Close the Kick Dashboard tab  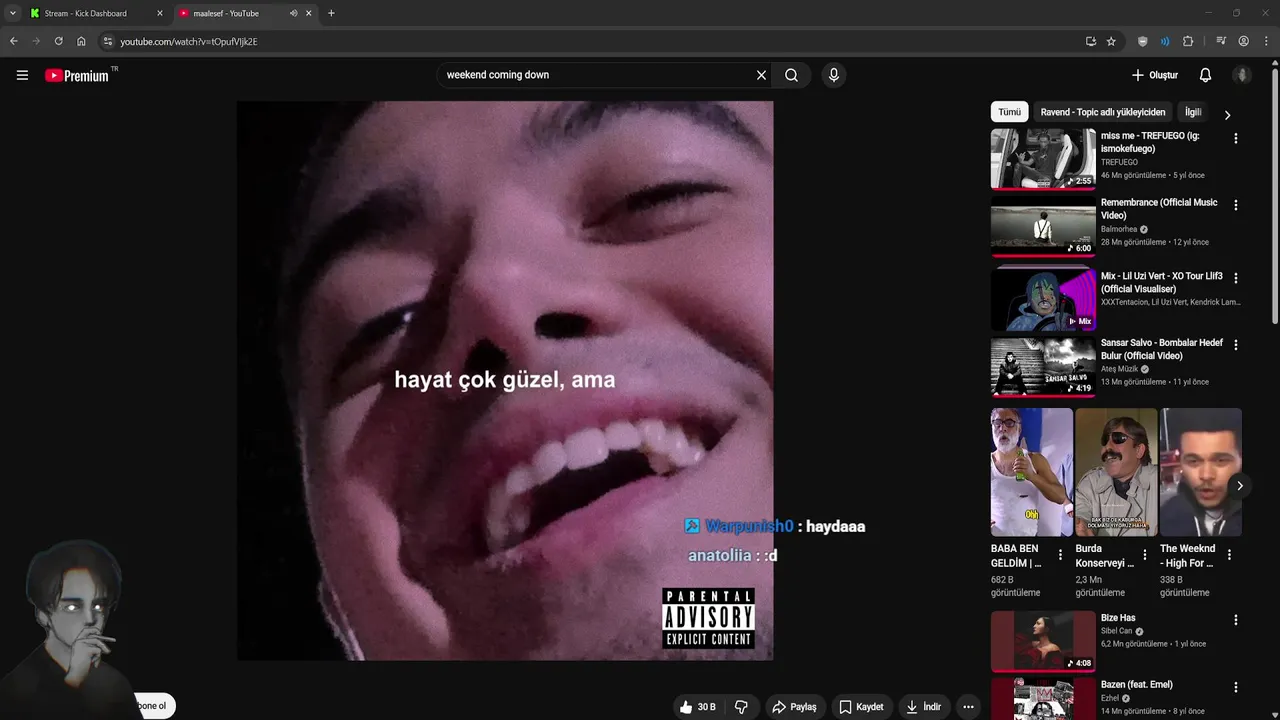pos(160,13)
